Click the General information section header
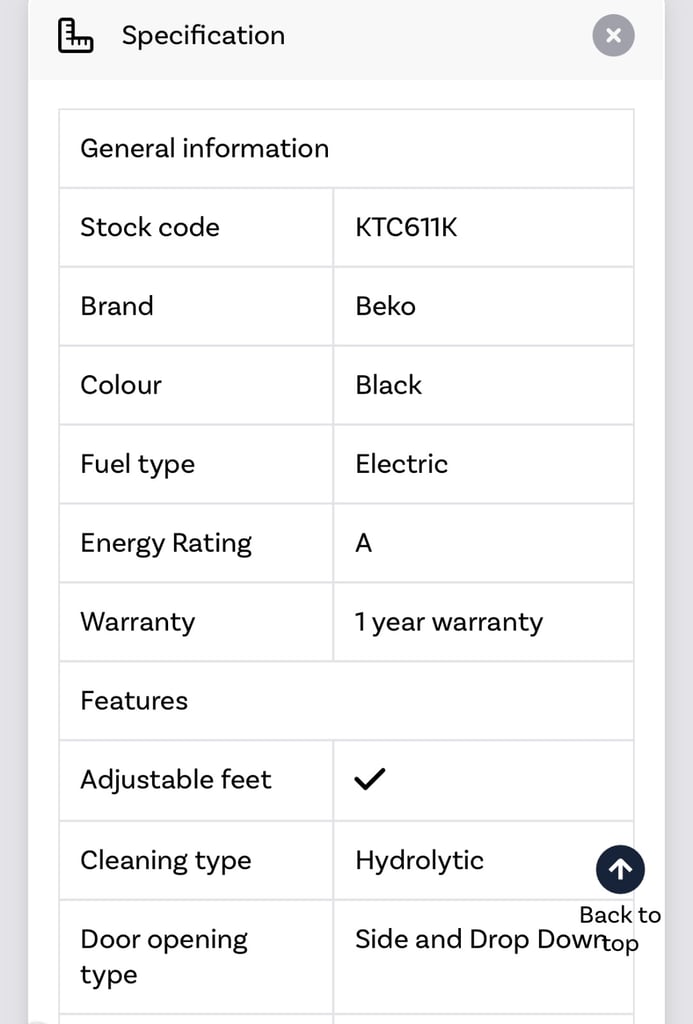Screen dimensions: 693x1024 click(204, 148)
